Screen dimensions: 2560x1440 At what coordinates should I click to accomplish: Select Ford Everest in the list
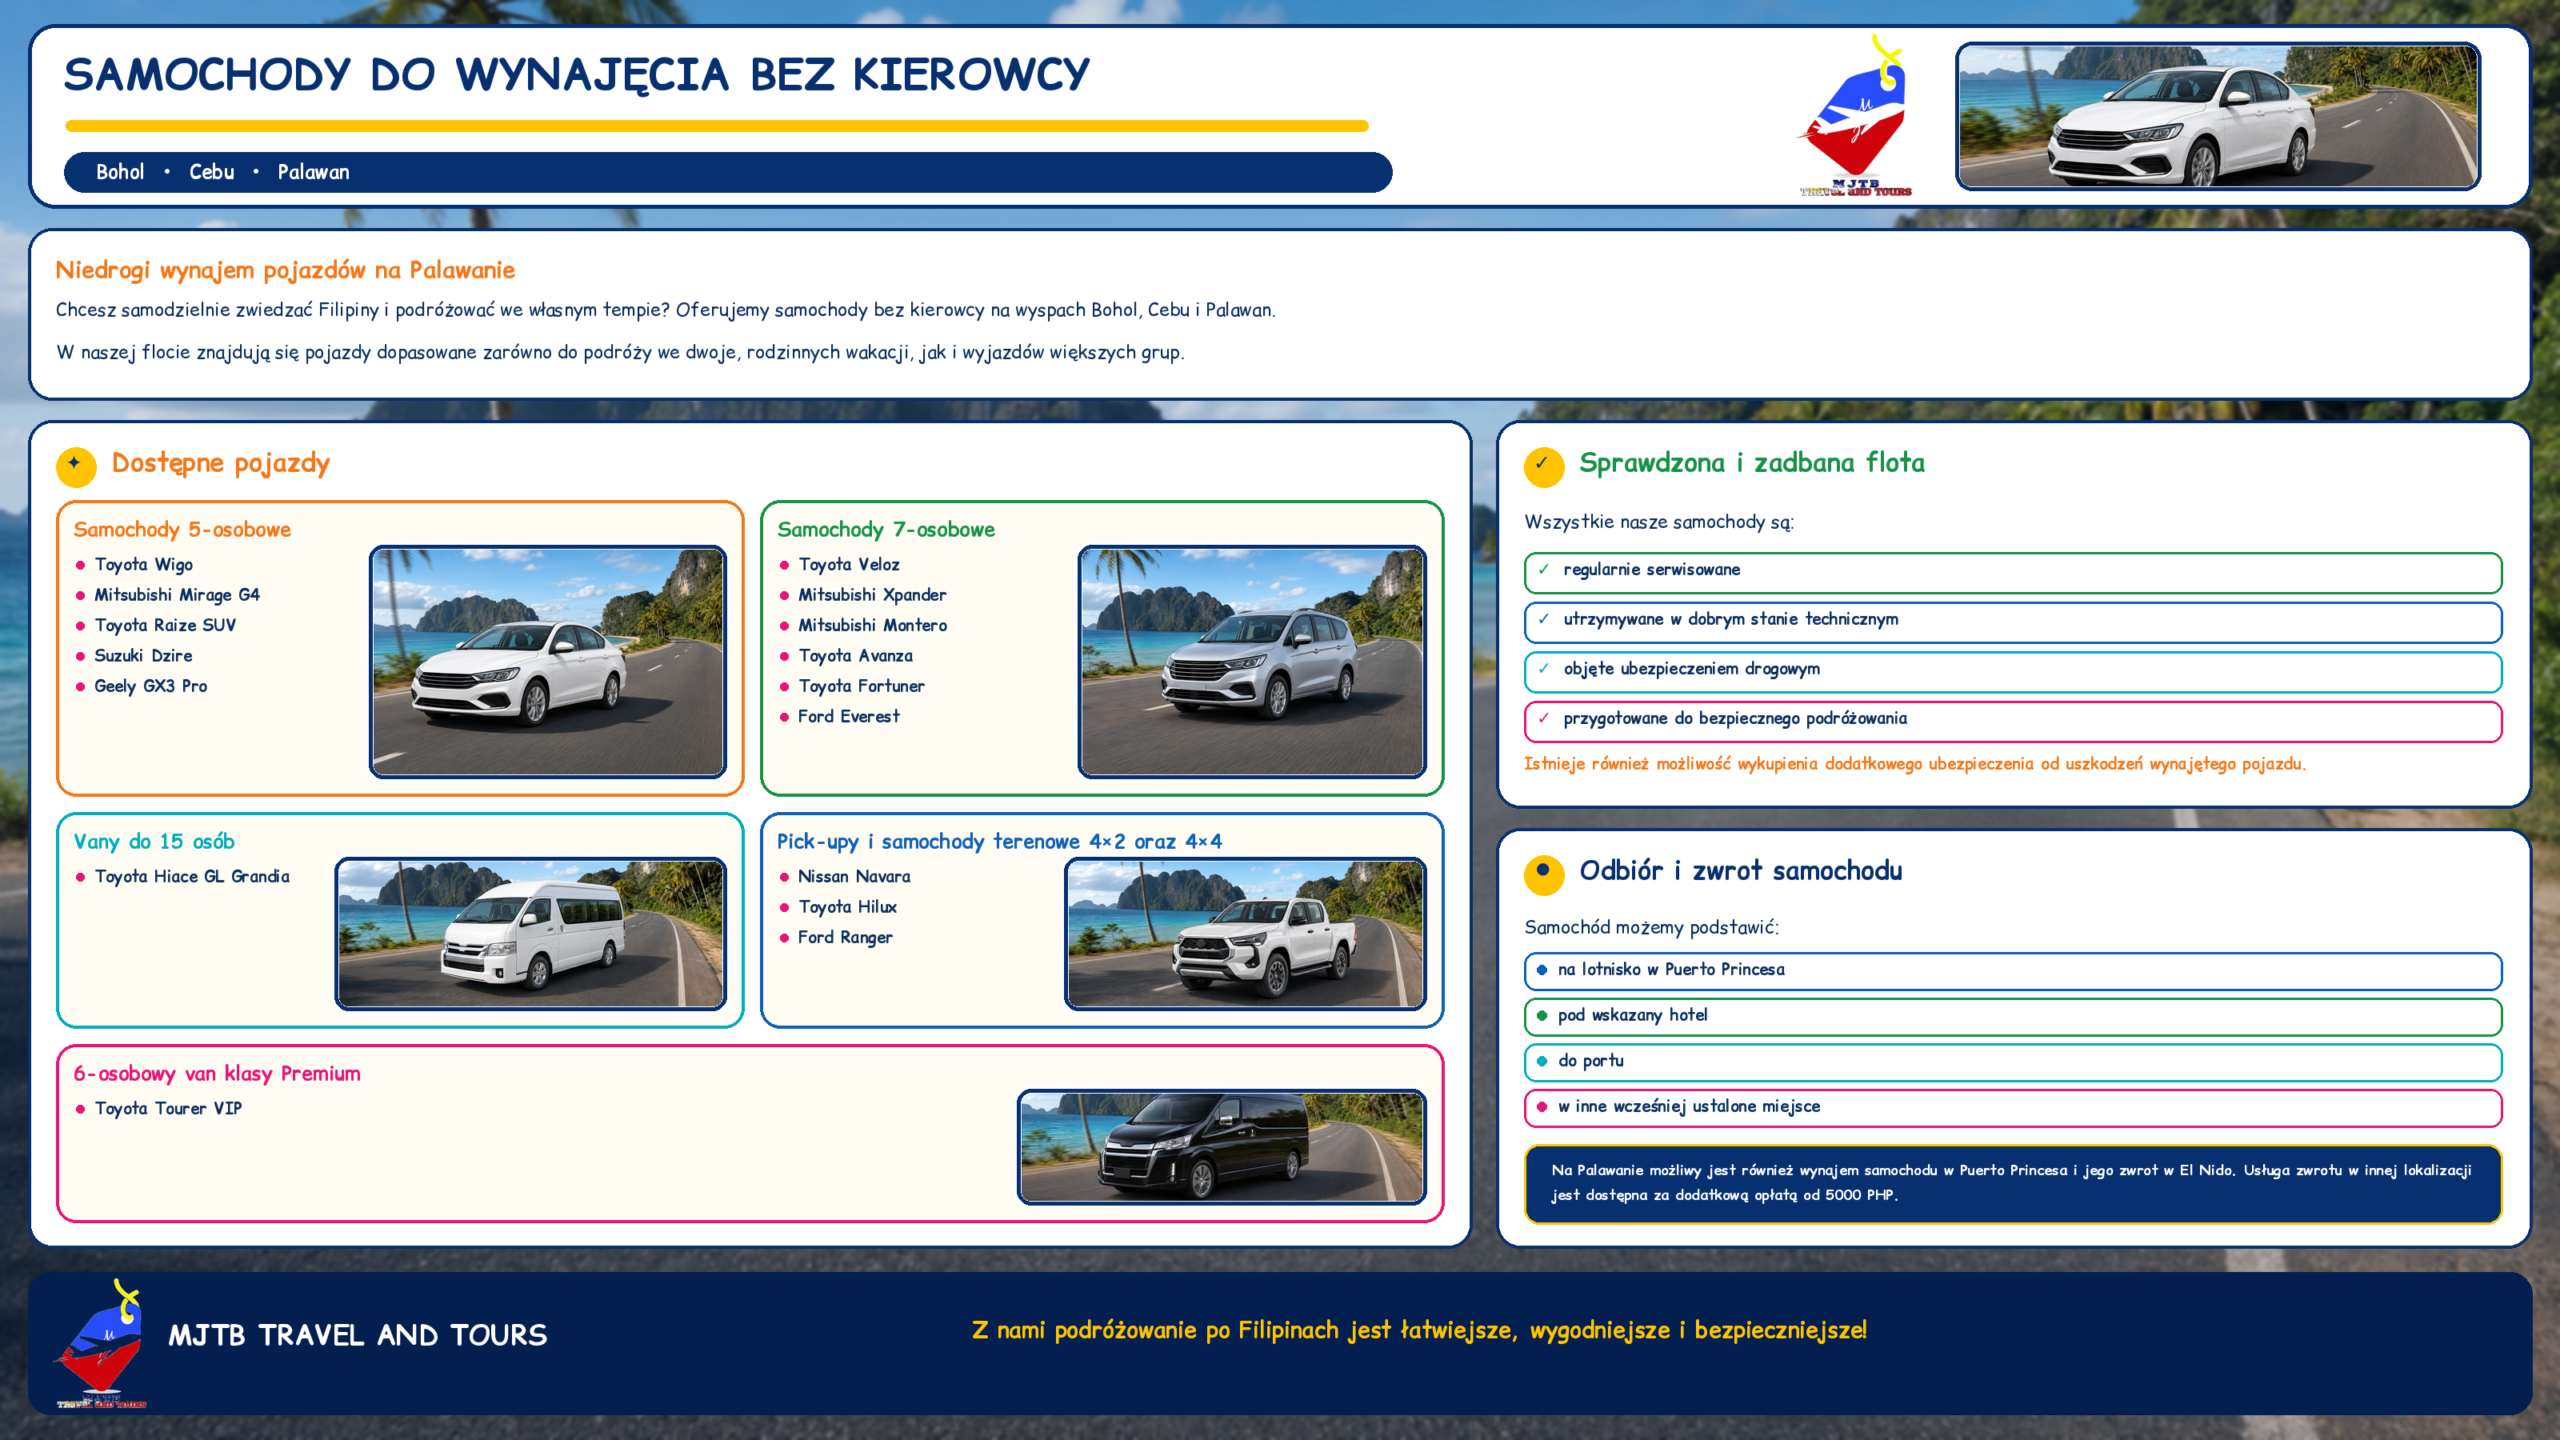pyautogui.click(x=849, y=717)
